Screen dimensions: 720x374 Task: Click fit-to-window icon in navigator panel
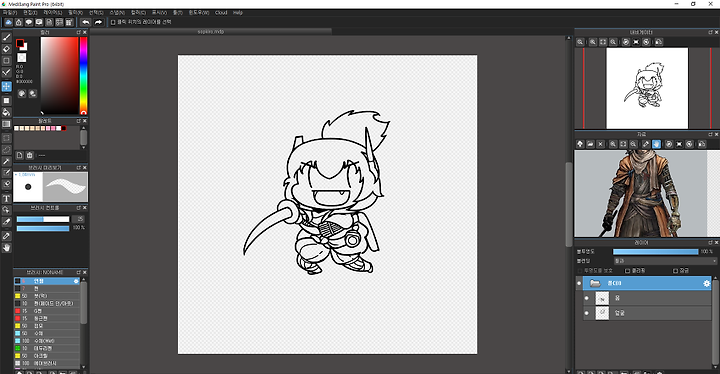point(603,42)
